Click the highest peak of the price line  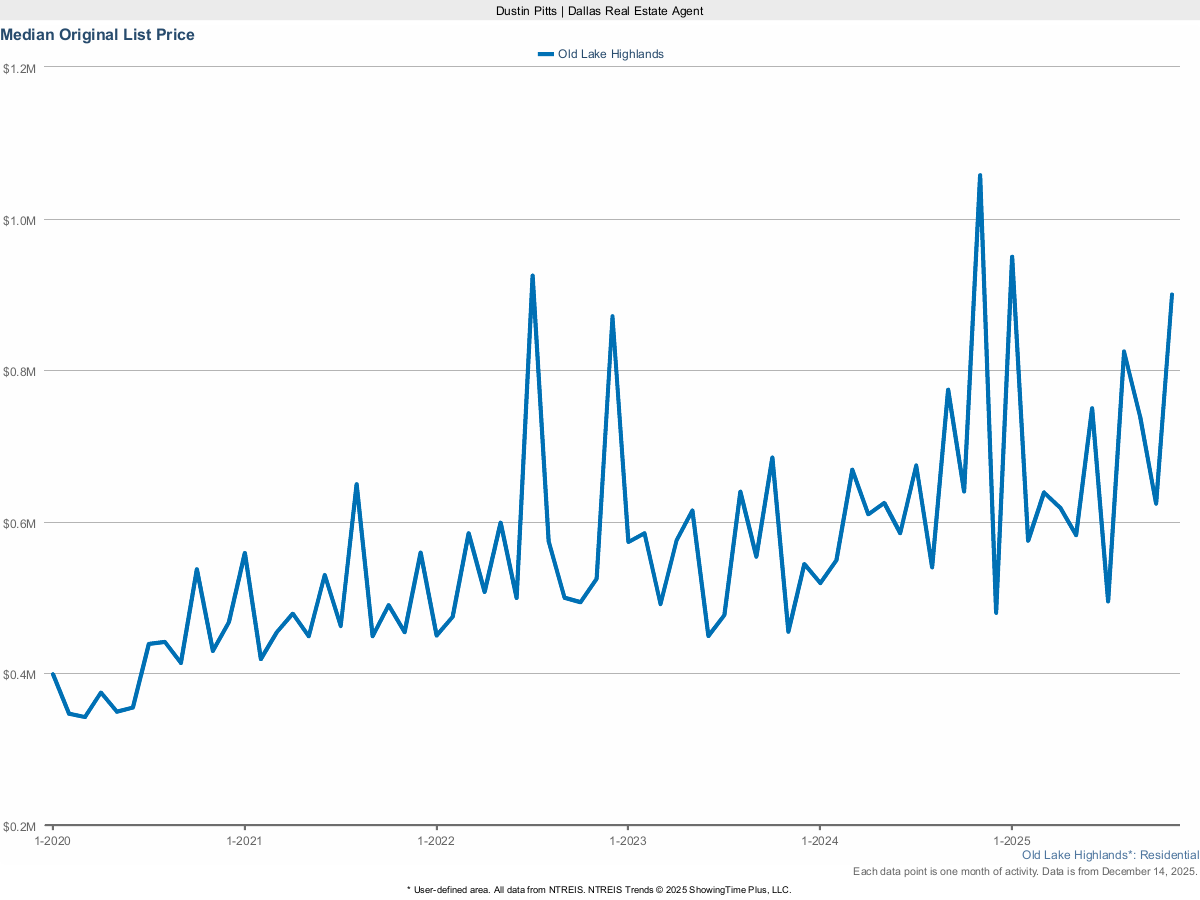coord(980,176)
